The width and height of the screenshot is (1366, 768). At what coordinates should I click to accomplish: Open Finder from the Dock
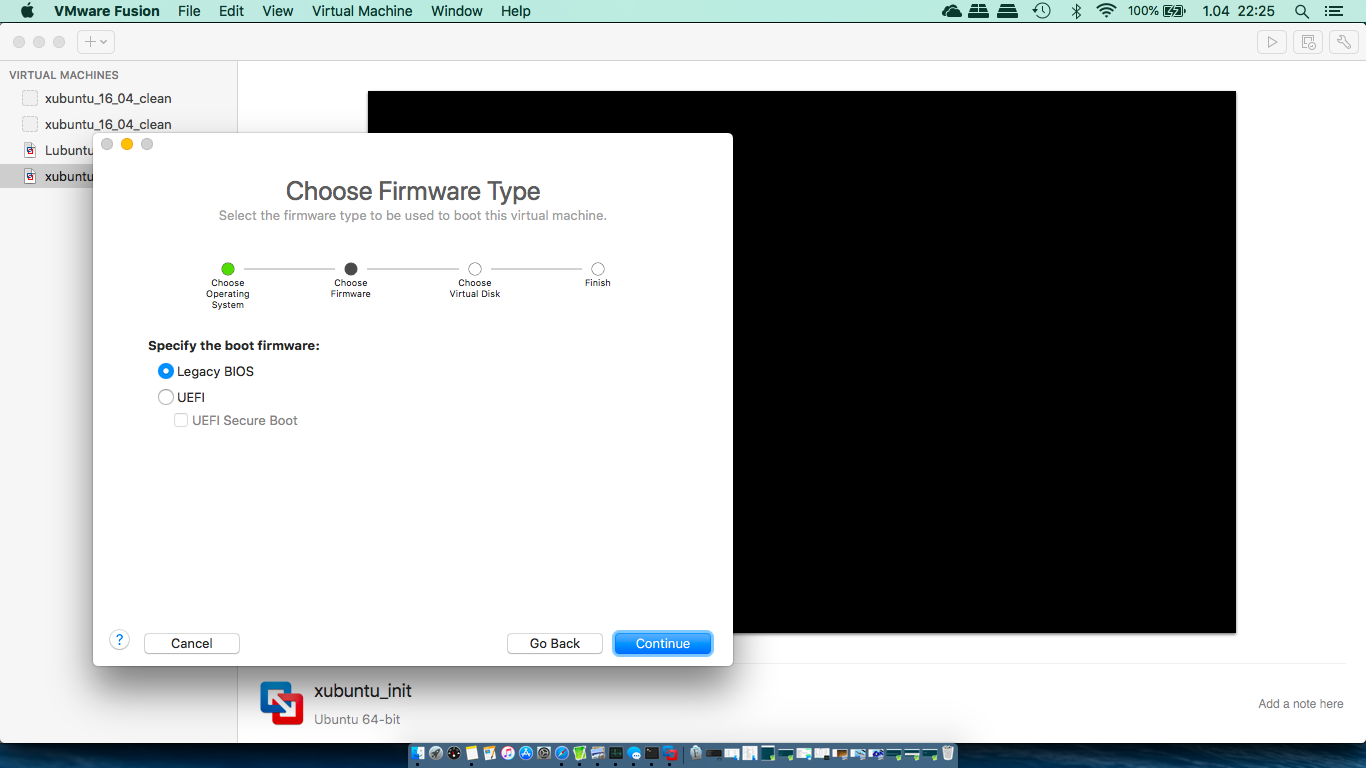pyautogui.click(x=418, y=753)
